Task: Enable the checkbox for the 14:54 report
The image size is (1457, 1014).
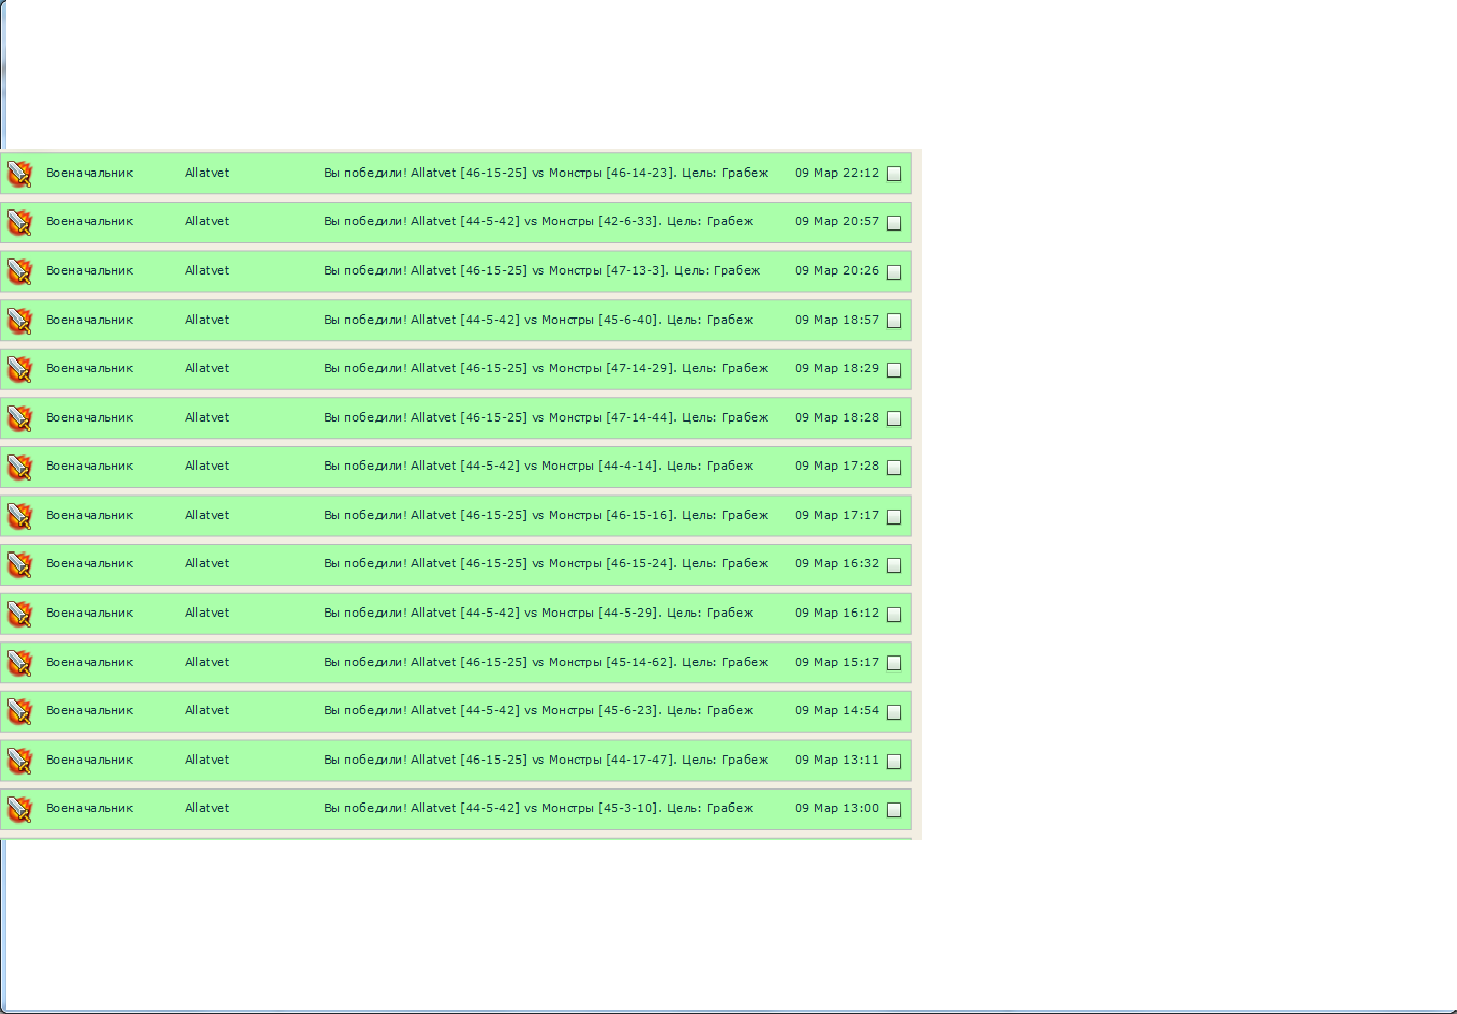Action: pyautogui.click(x=894, y=712)
